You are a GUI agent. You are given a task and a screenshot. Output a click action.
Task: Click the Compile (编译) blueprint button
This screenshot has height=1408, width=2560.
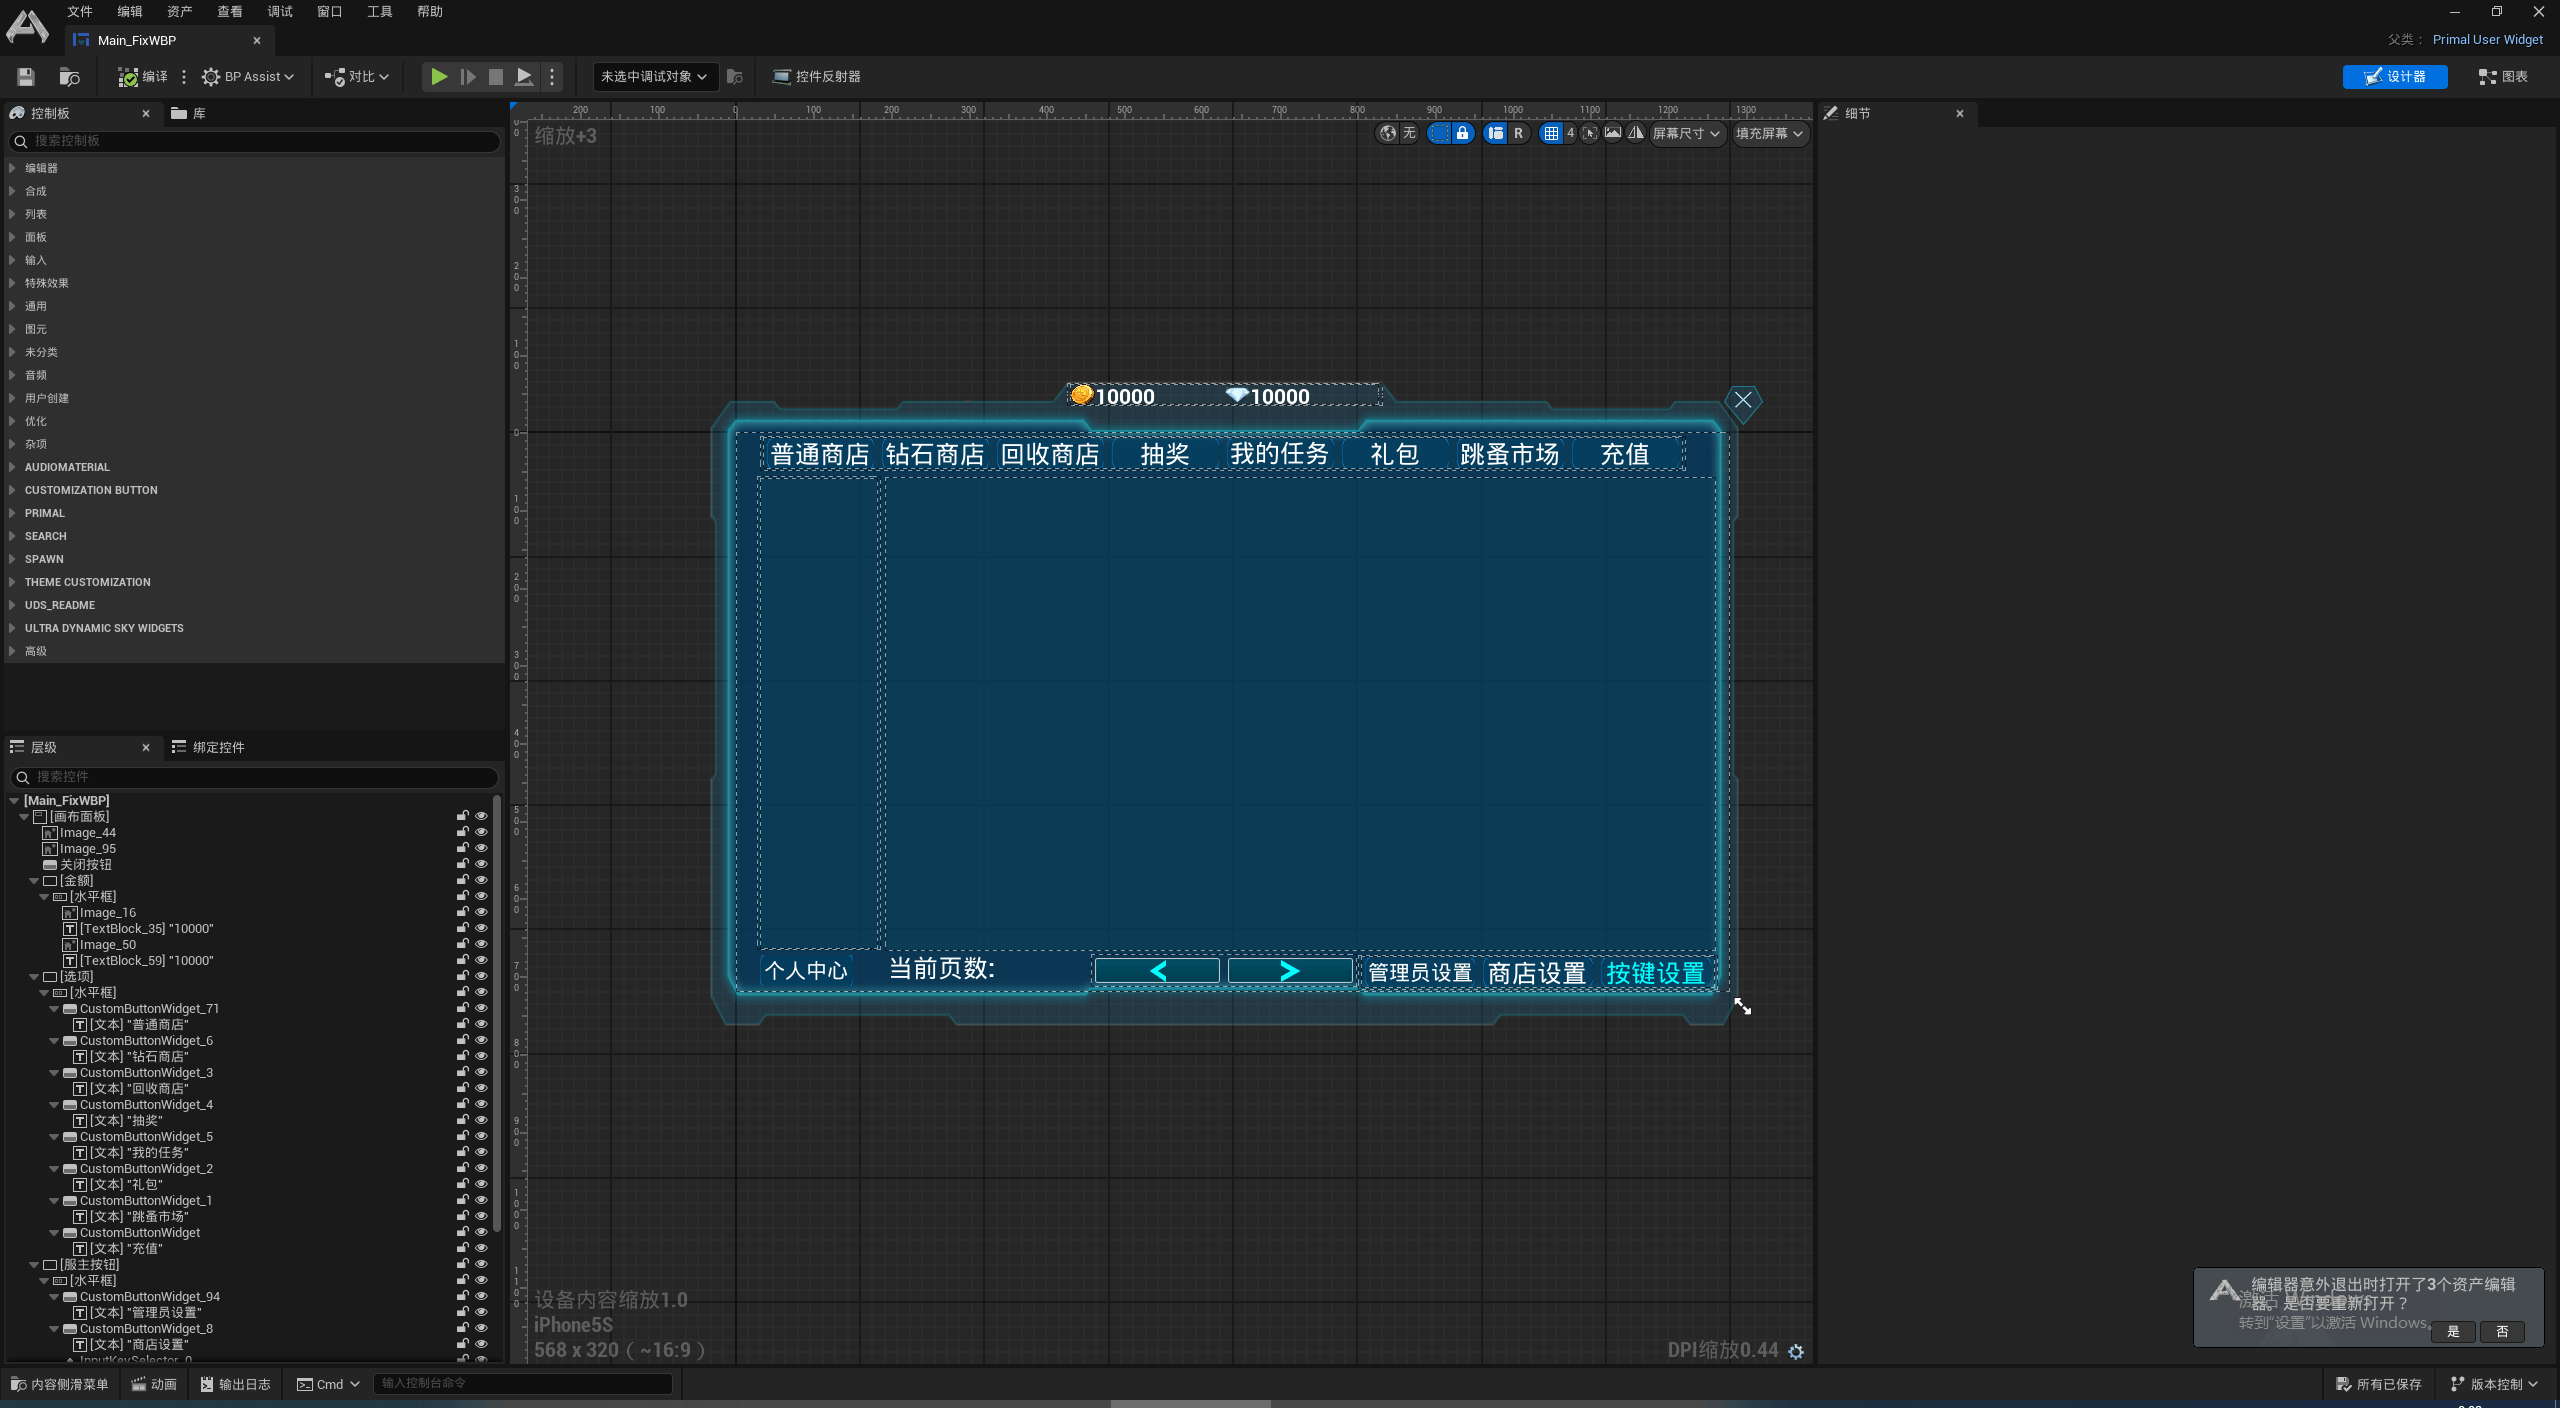tap(143, 77)
